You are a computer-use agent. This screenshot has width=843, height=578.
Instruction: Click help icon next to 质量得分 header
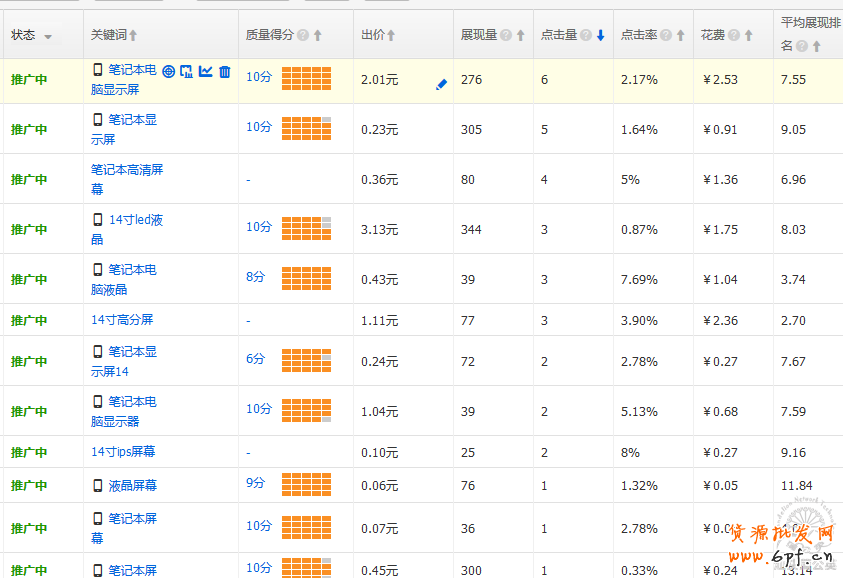point(303,35)
